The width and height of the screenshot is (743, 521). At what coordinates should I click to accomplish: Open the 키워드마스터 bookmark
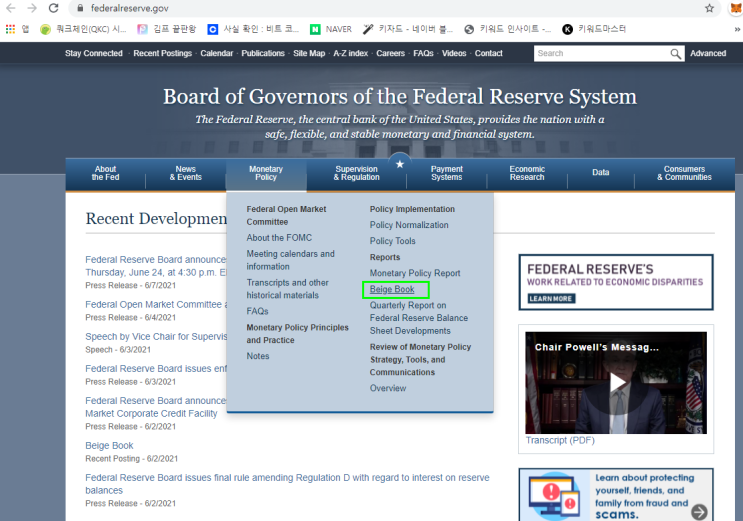[594, 29]
